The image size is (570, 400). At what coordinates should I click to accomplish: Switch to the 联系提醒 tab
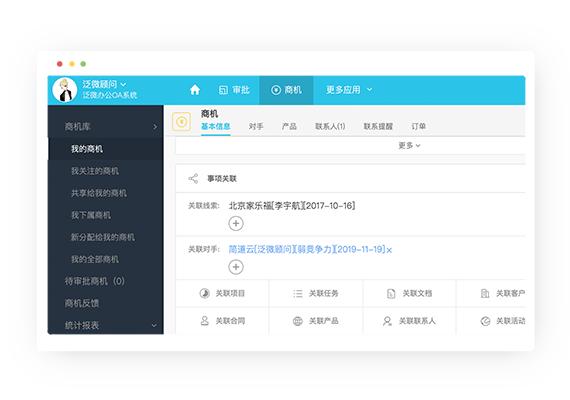378,127
